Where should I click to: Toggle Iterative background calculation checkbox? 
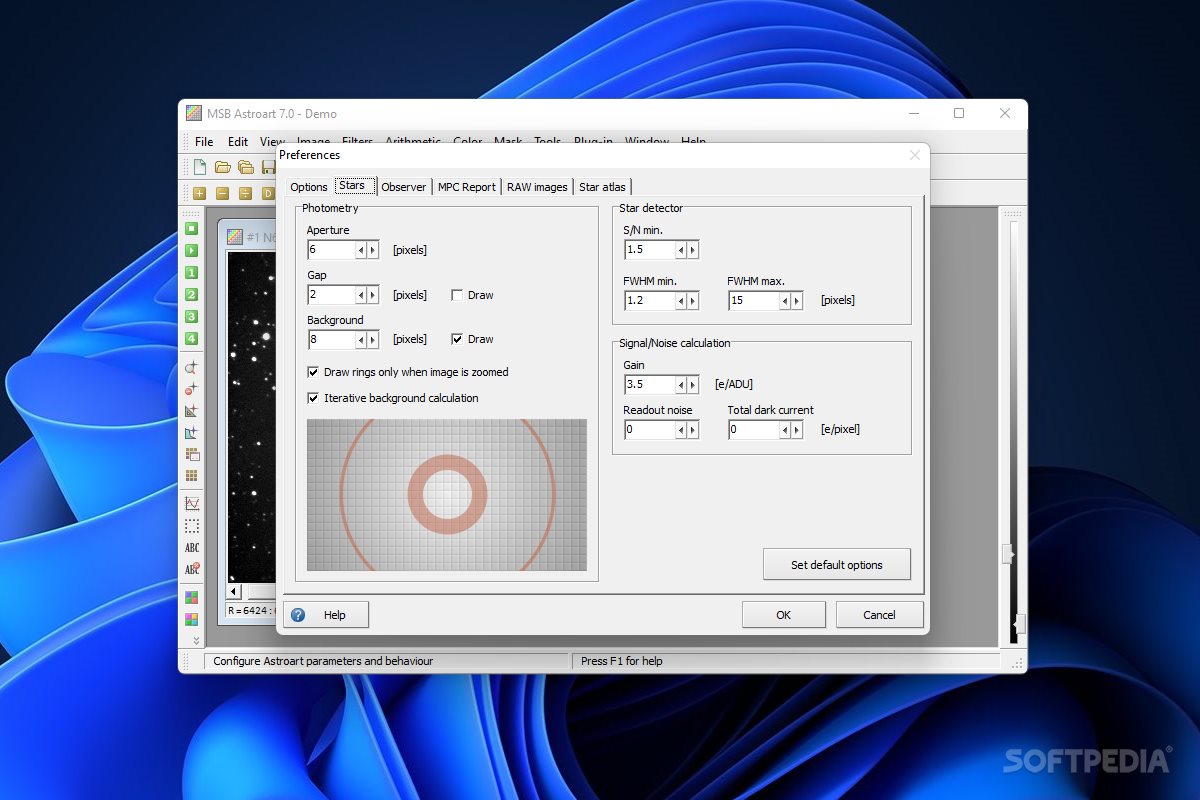tap(313, 398)
